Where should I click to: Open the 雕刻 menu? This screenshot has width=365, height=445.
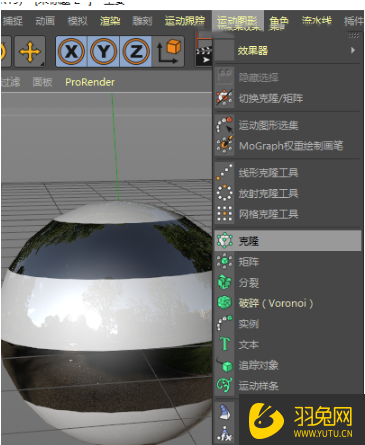(142, 21)
